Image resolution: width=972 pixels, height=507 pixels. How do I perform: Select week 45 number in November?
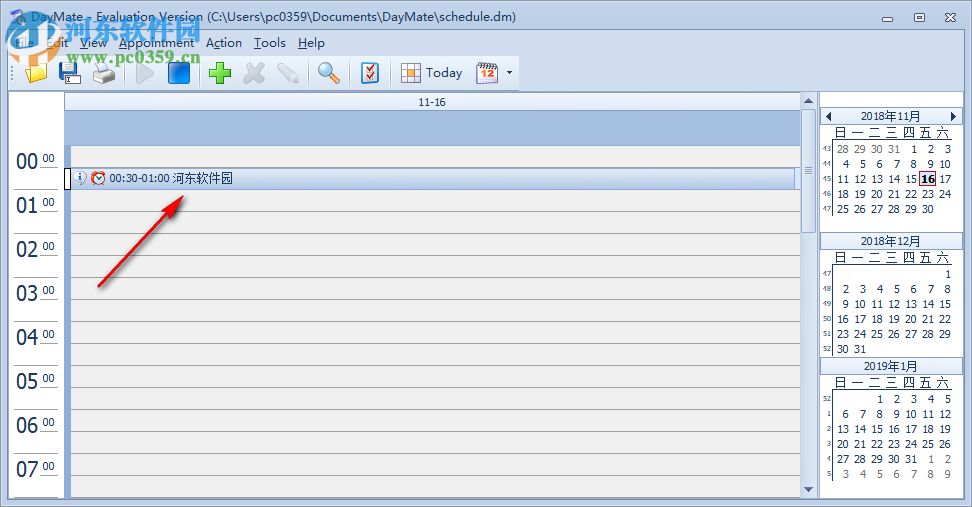click(x=826, y=179)
